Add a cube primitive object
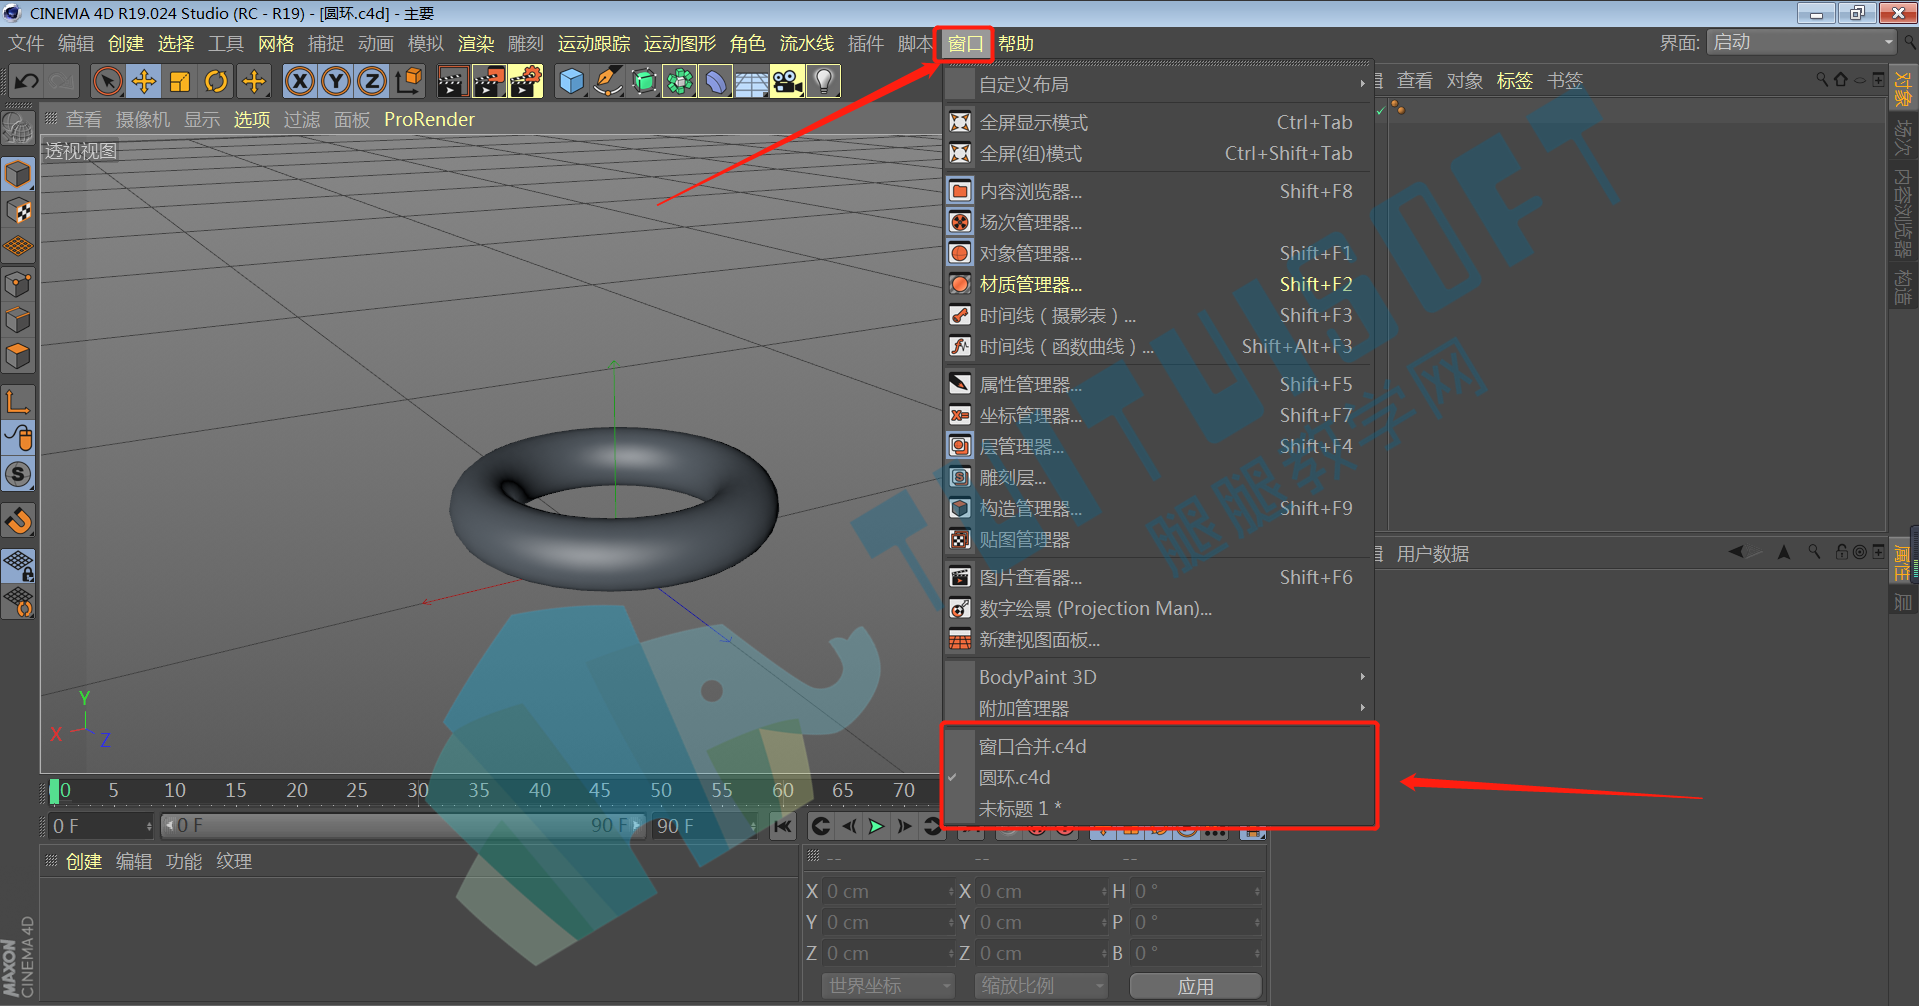Viewport: 1919px width, 1006px height. coord(571,82)
